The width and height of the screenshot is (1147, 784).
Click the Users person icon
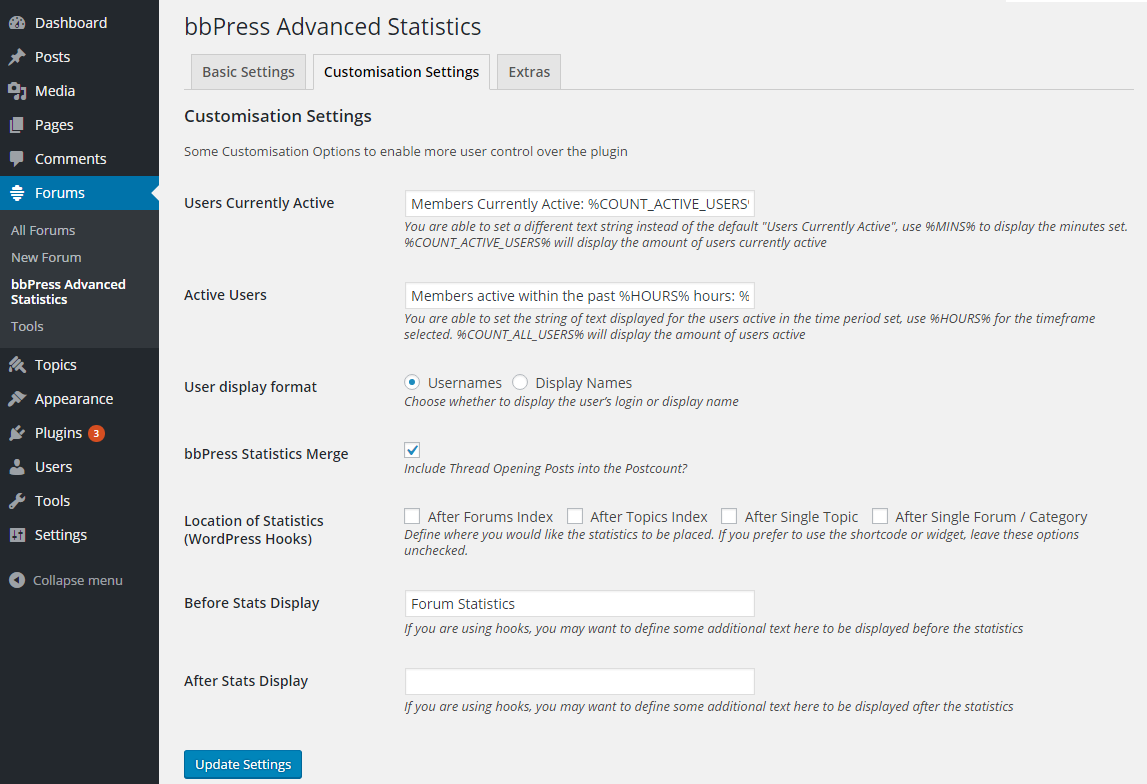[17, 467]
